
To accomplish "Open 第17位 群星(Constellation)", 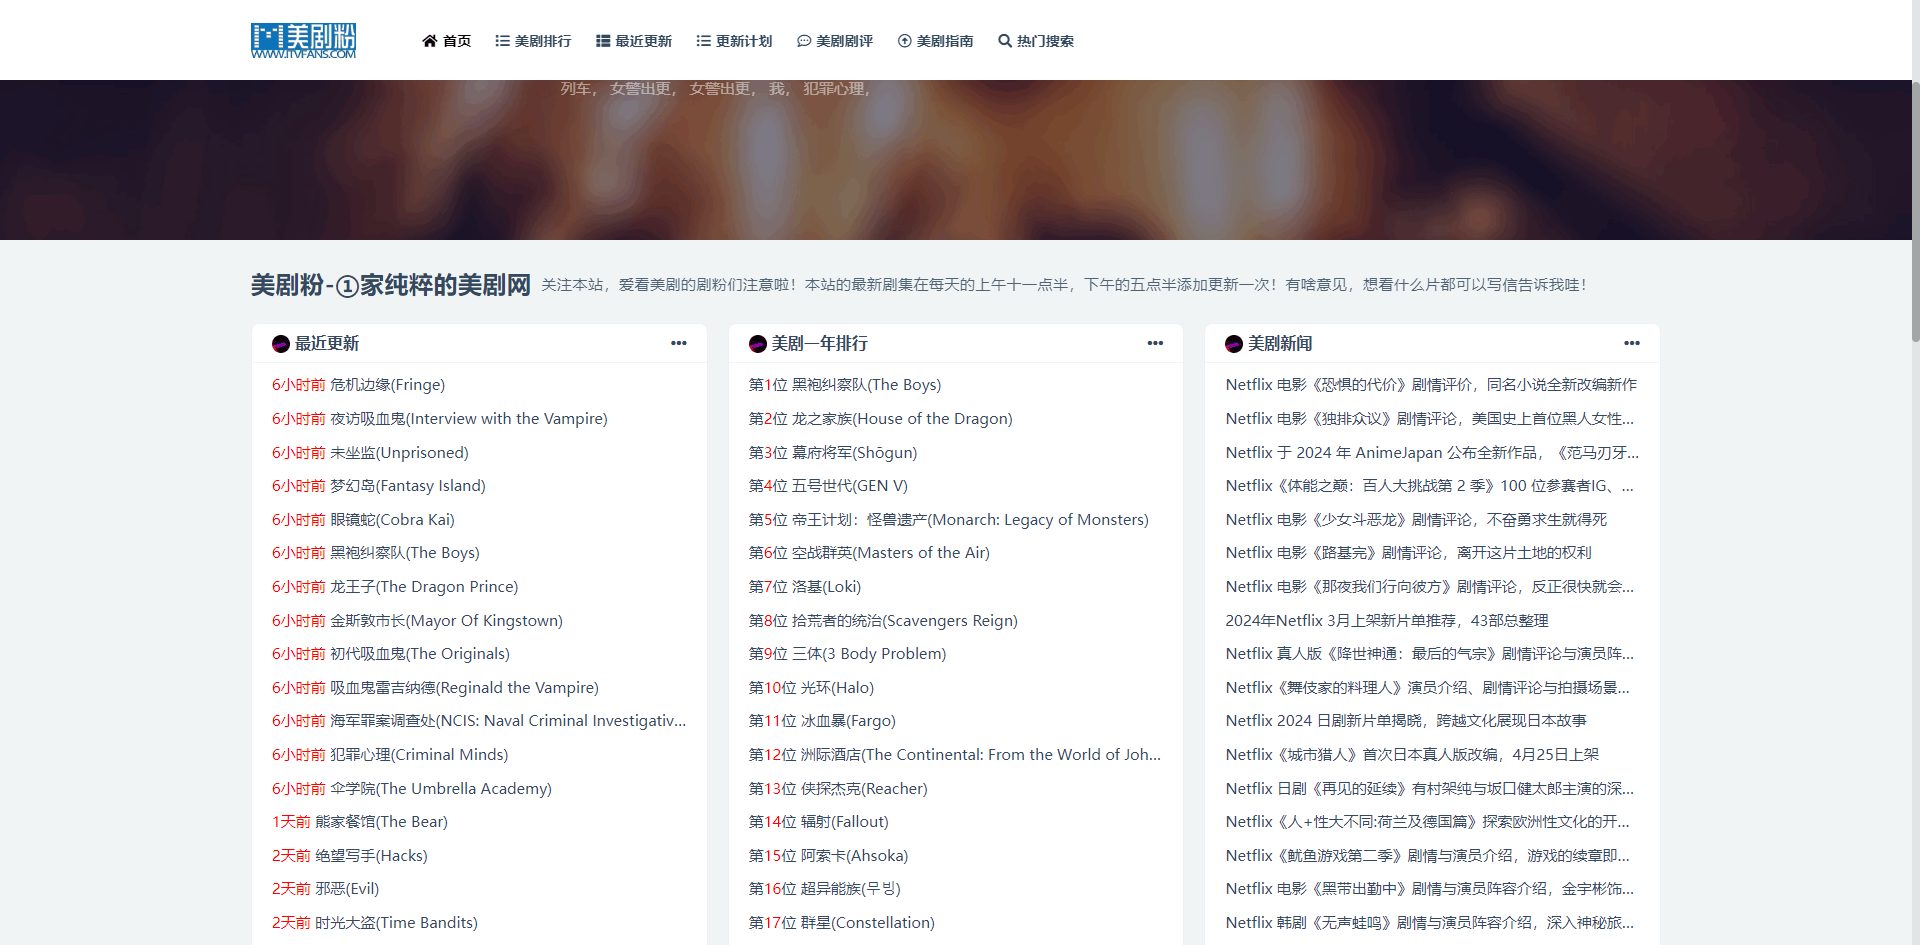I will coord(842,923).
